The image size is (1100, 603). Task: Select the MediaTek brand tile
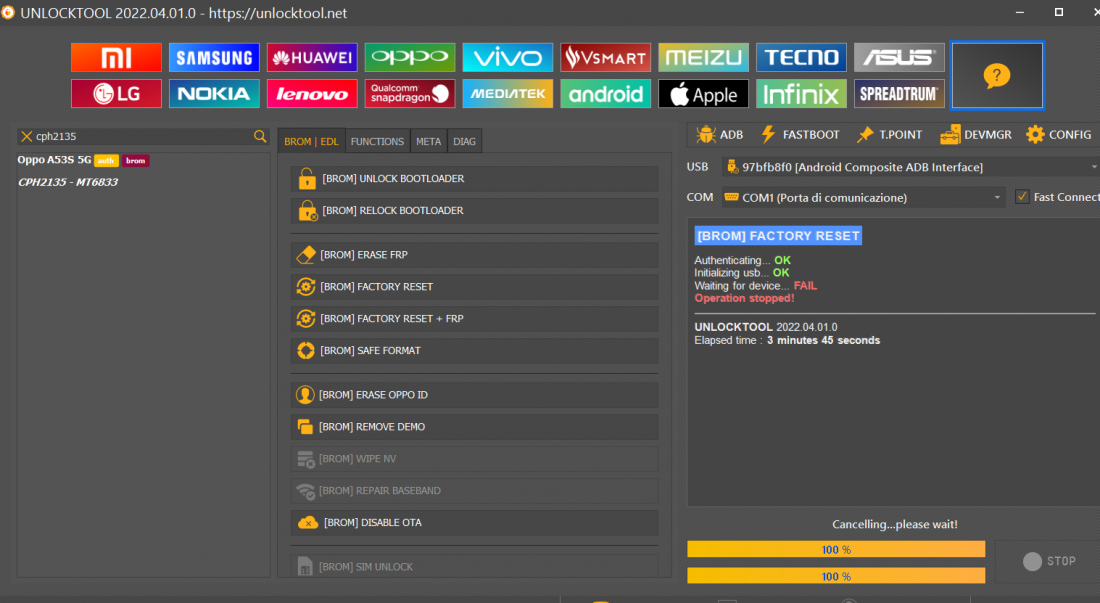click(x=507, y=94)
